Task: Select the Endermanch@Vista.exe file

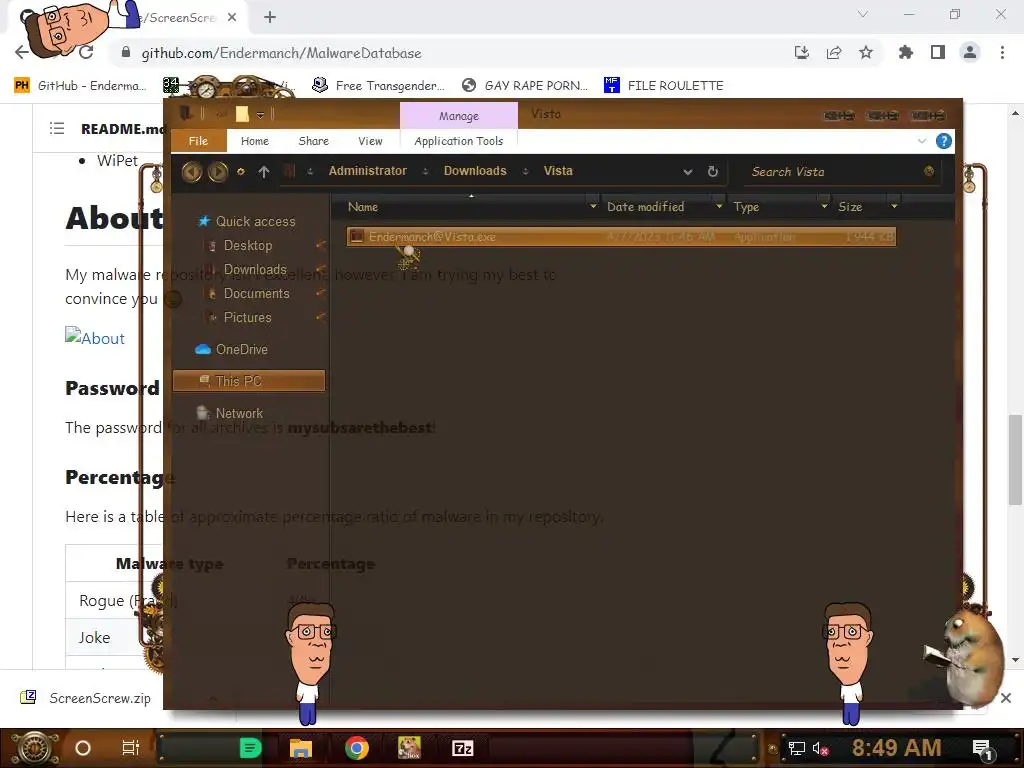Action: pyautogui.click(x=621, y=236)
